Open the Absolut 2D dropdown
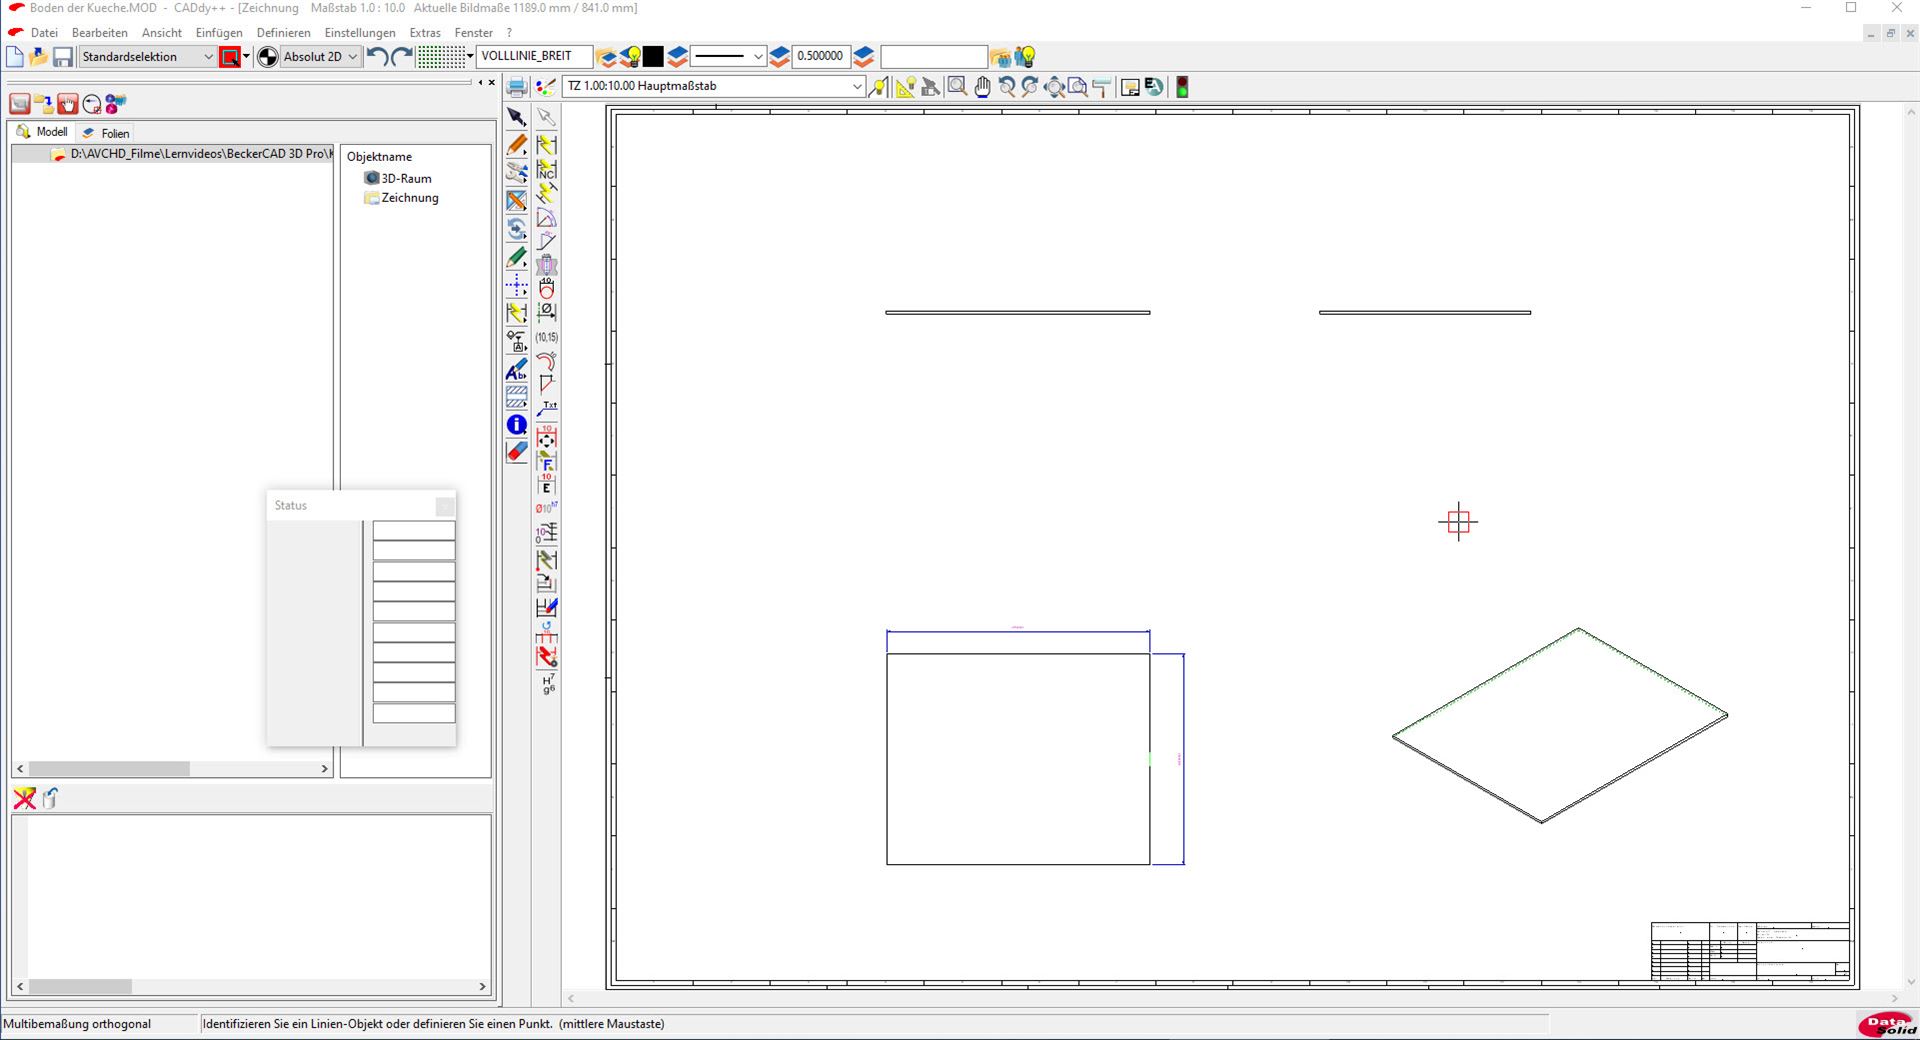The width and height of the screenshot is (1920, 1040). 320,57
